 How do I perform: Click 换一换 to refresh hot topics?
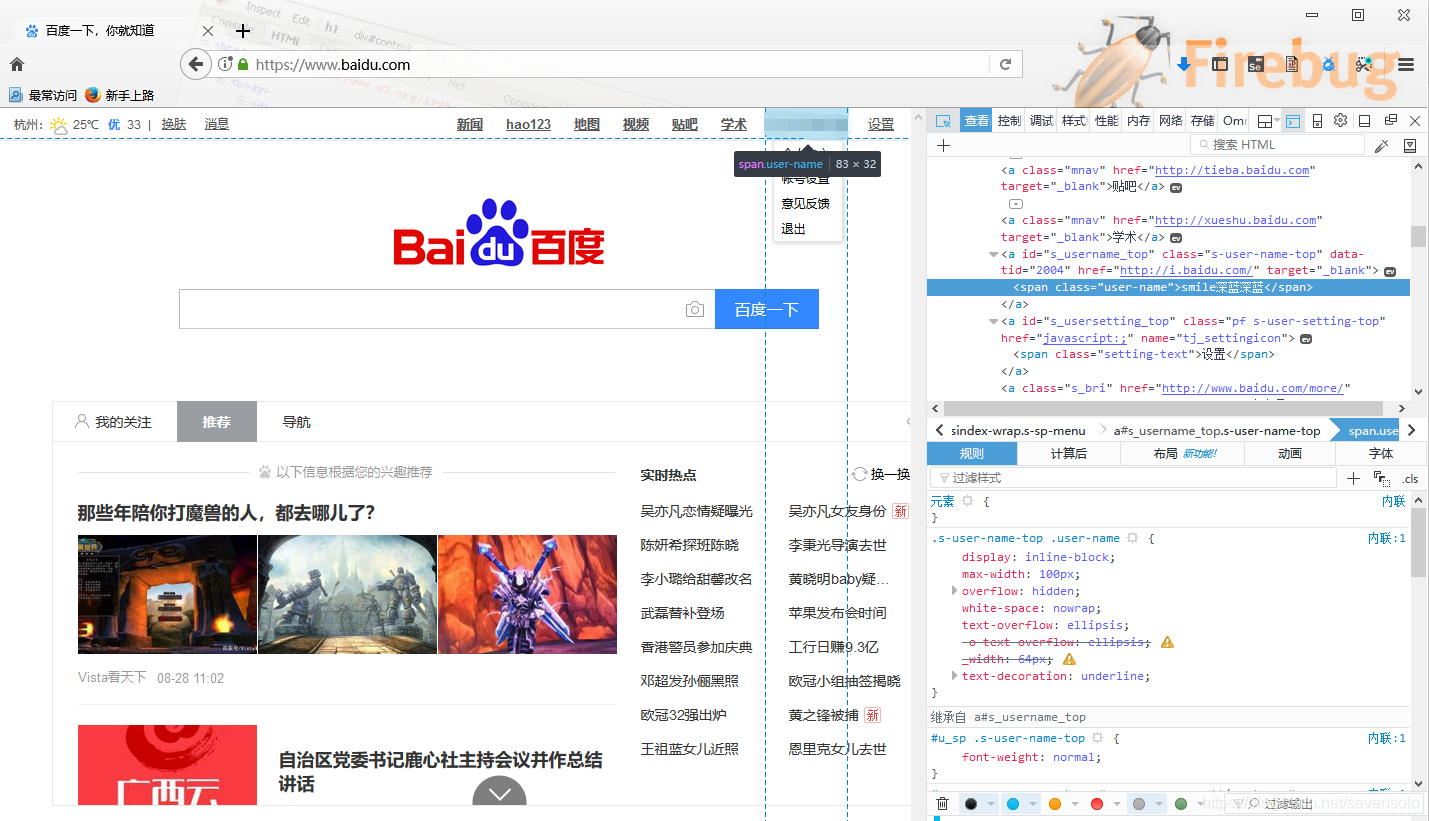(881, 474)
